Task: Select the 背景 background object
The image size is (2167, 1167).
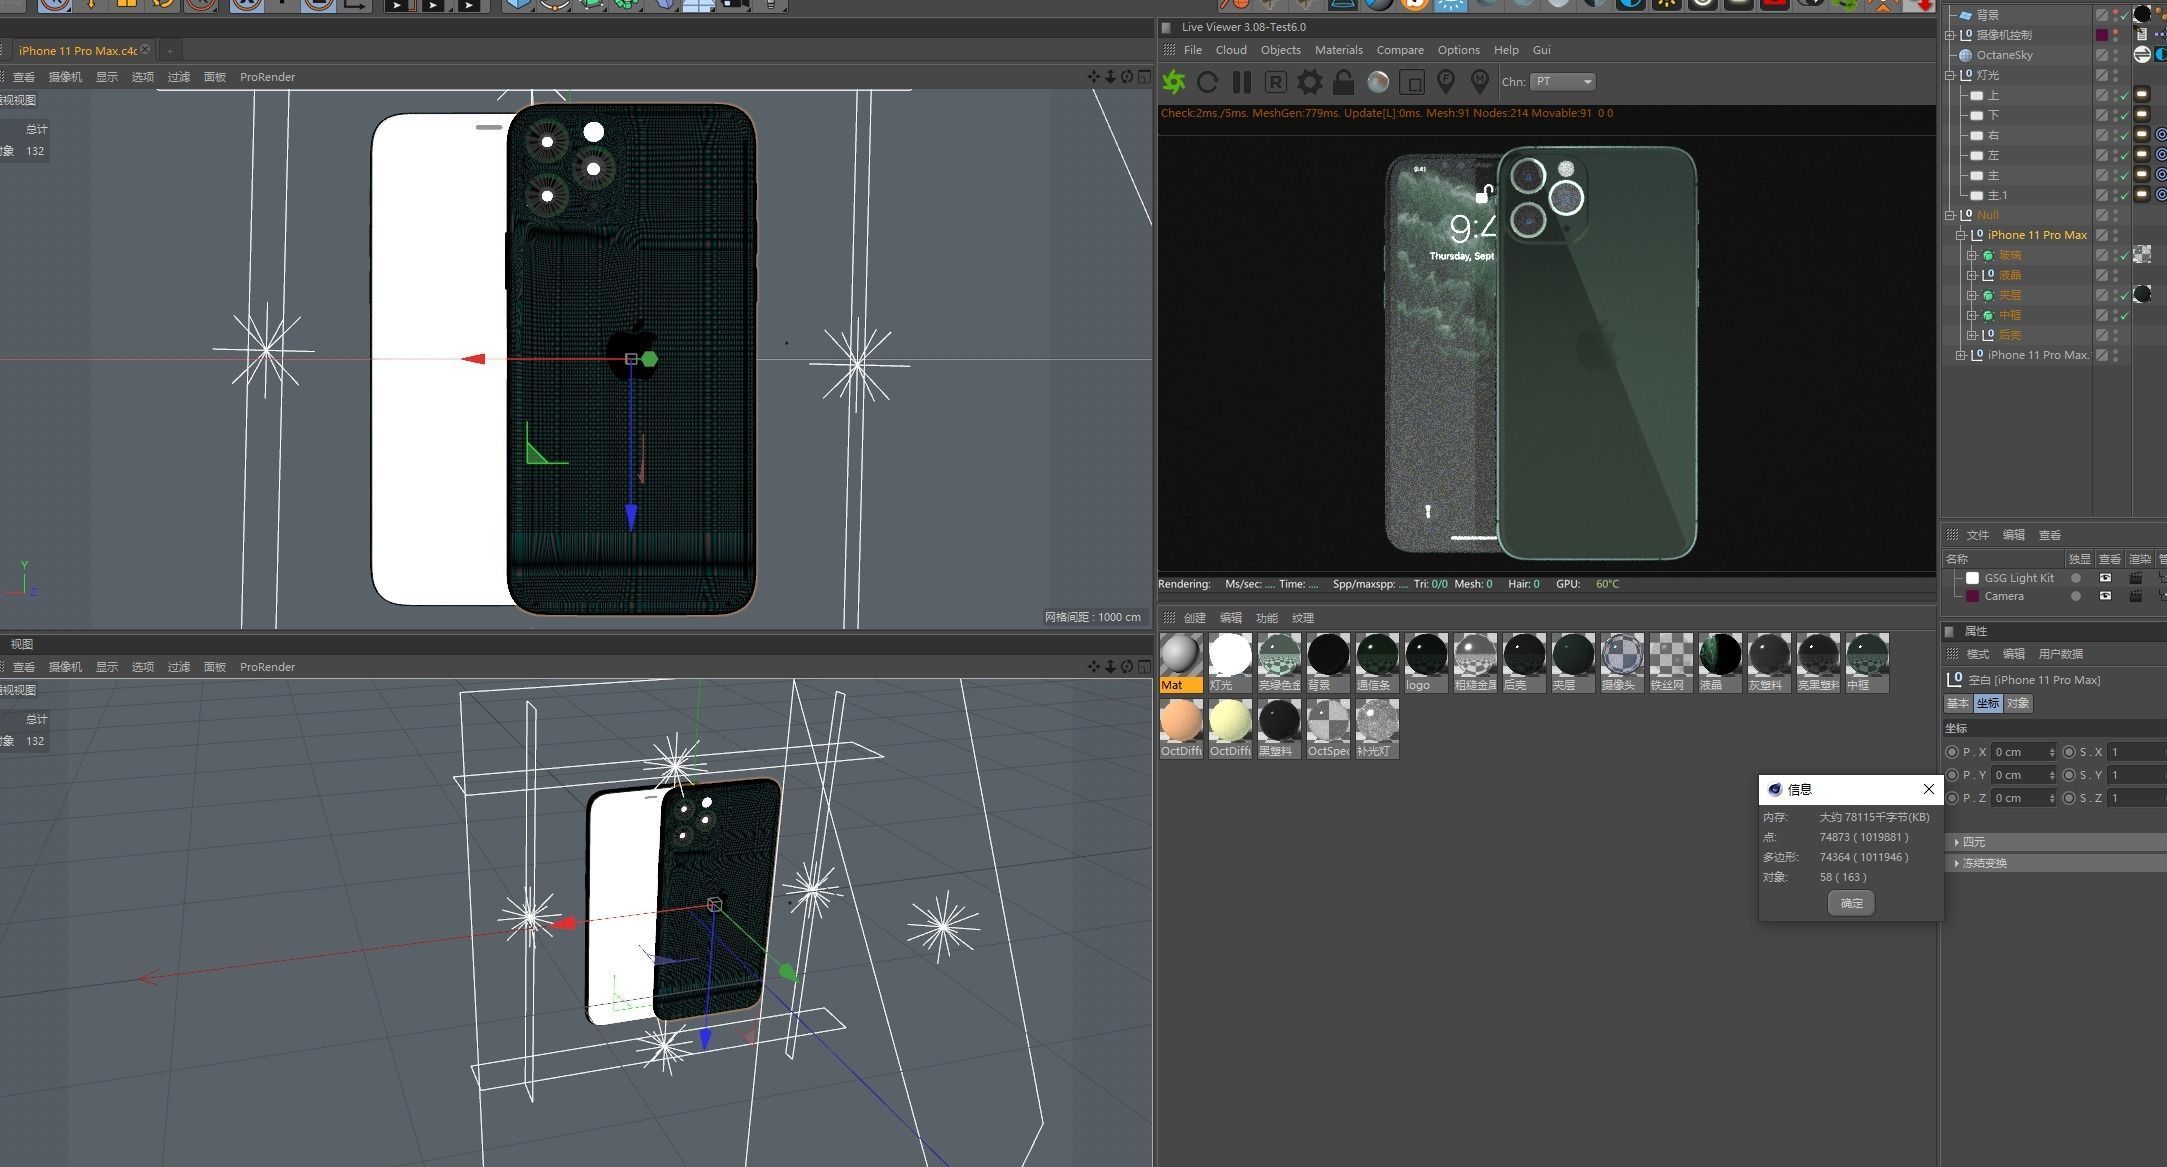Action: click(x=1988, y=15)
